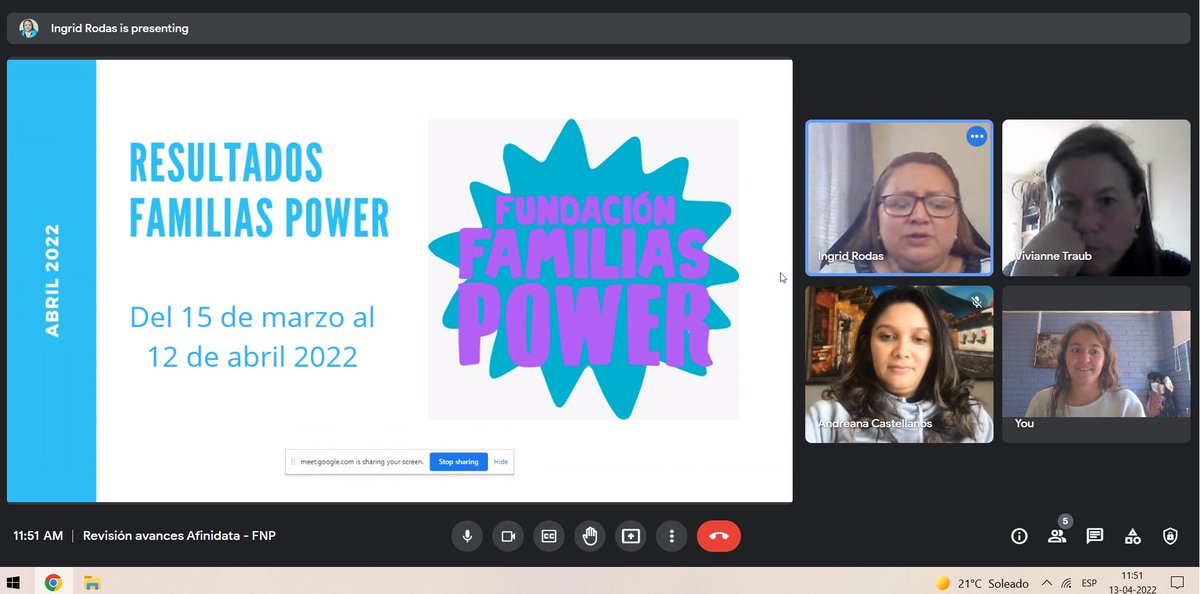Screen dimensions: 1200x594
Task: Open the network Wi-Fi settings icon
Action: [x=1067, y=583]
